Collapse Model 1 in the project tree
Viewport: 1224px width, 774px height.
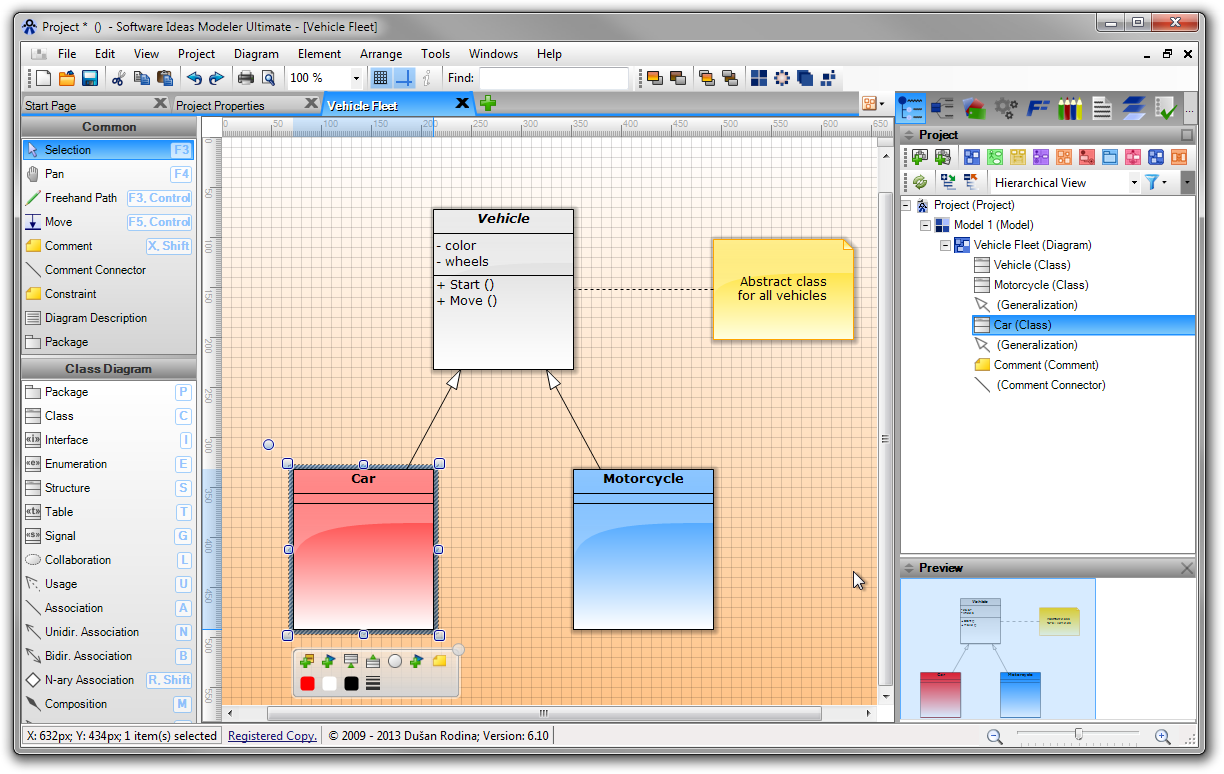pyautogui.click(x=926, y=225)
